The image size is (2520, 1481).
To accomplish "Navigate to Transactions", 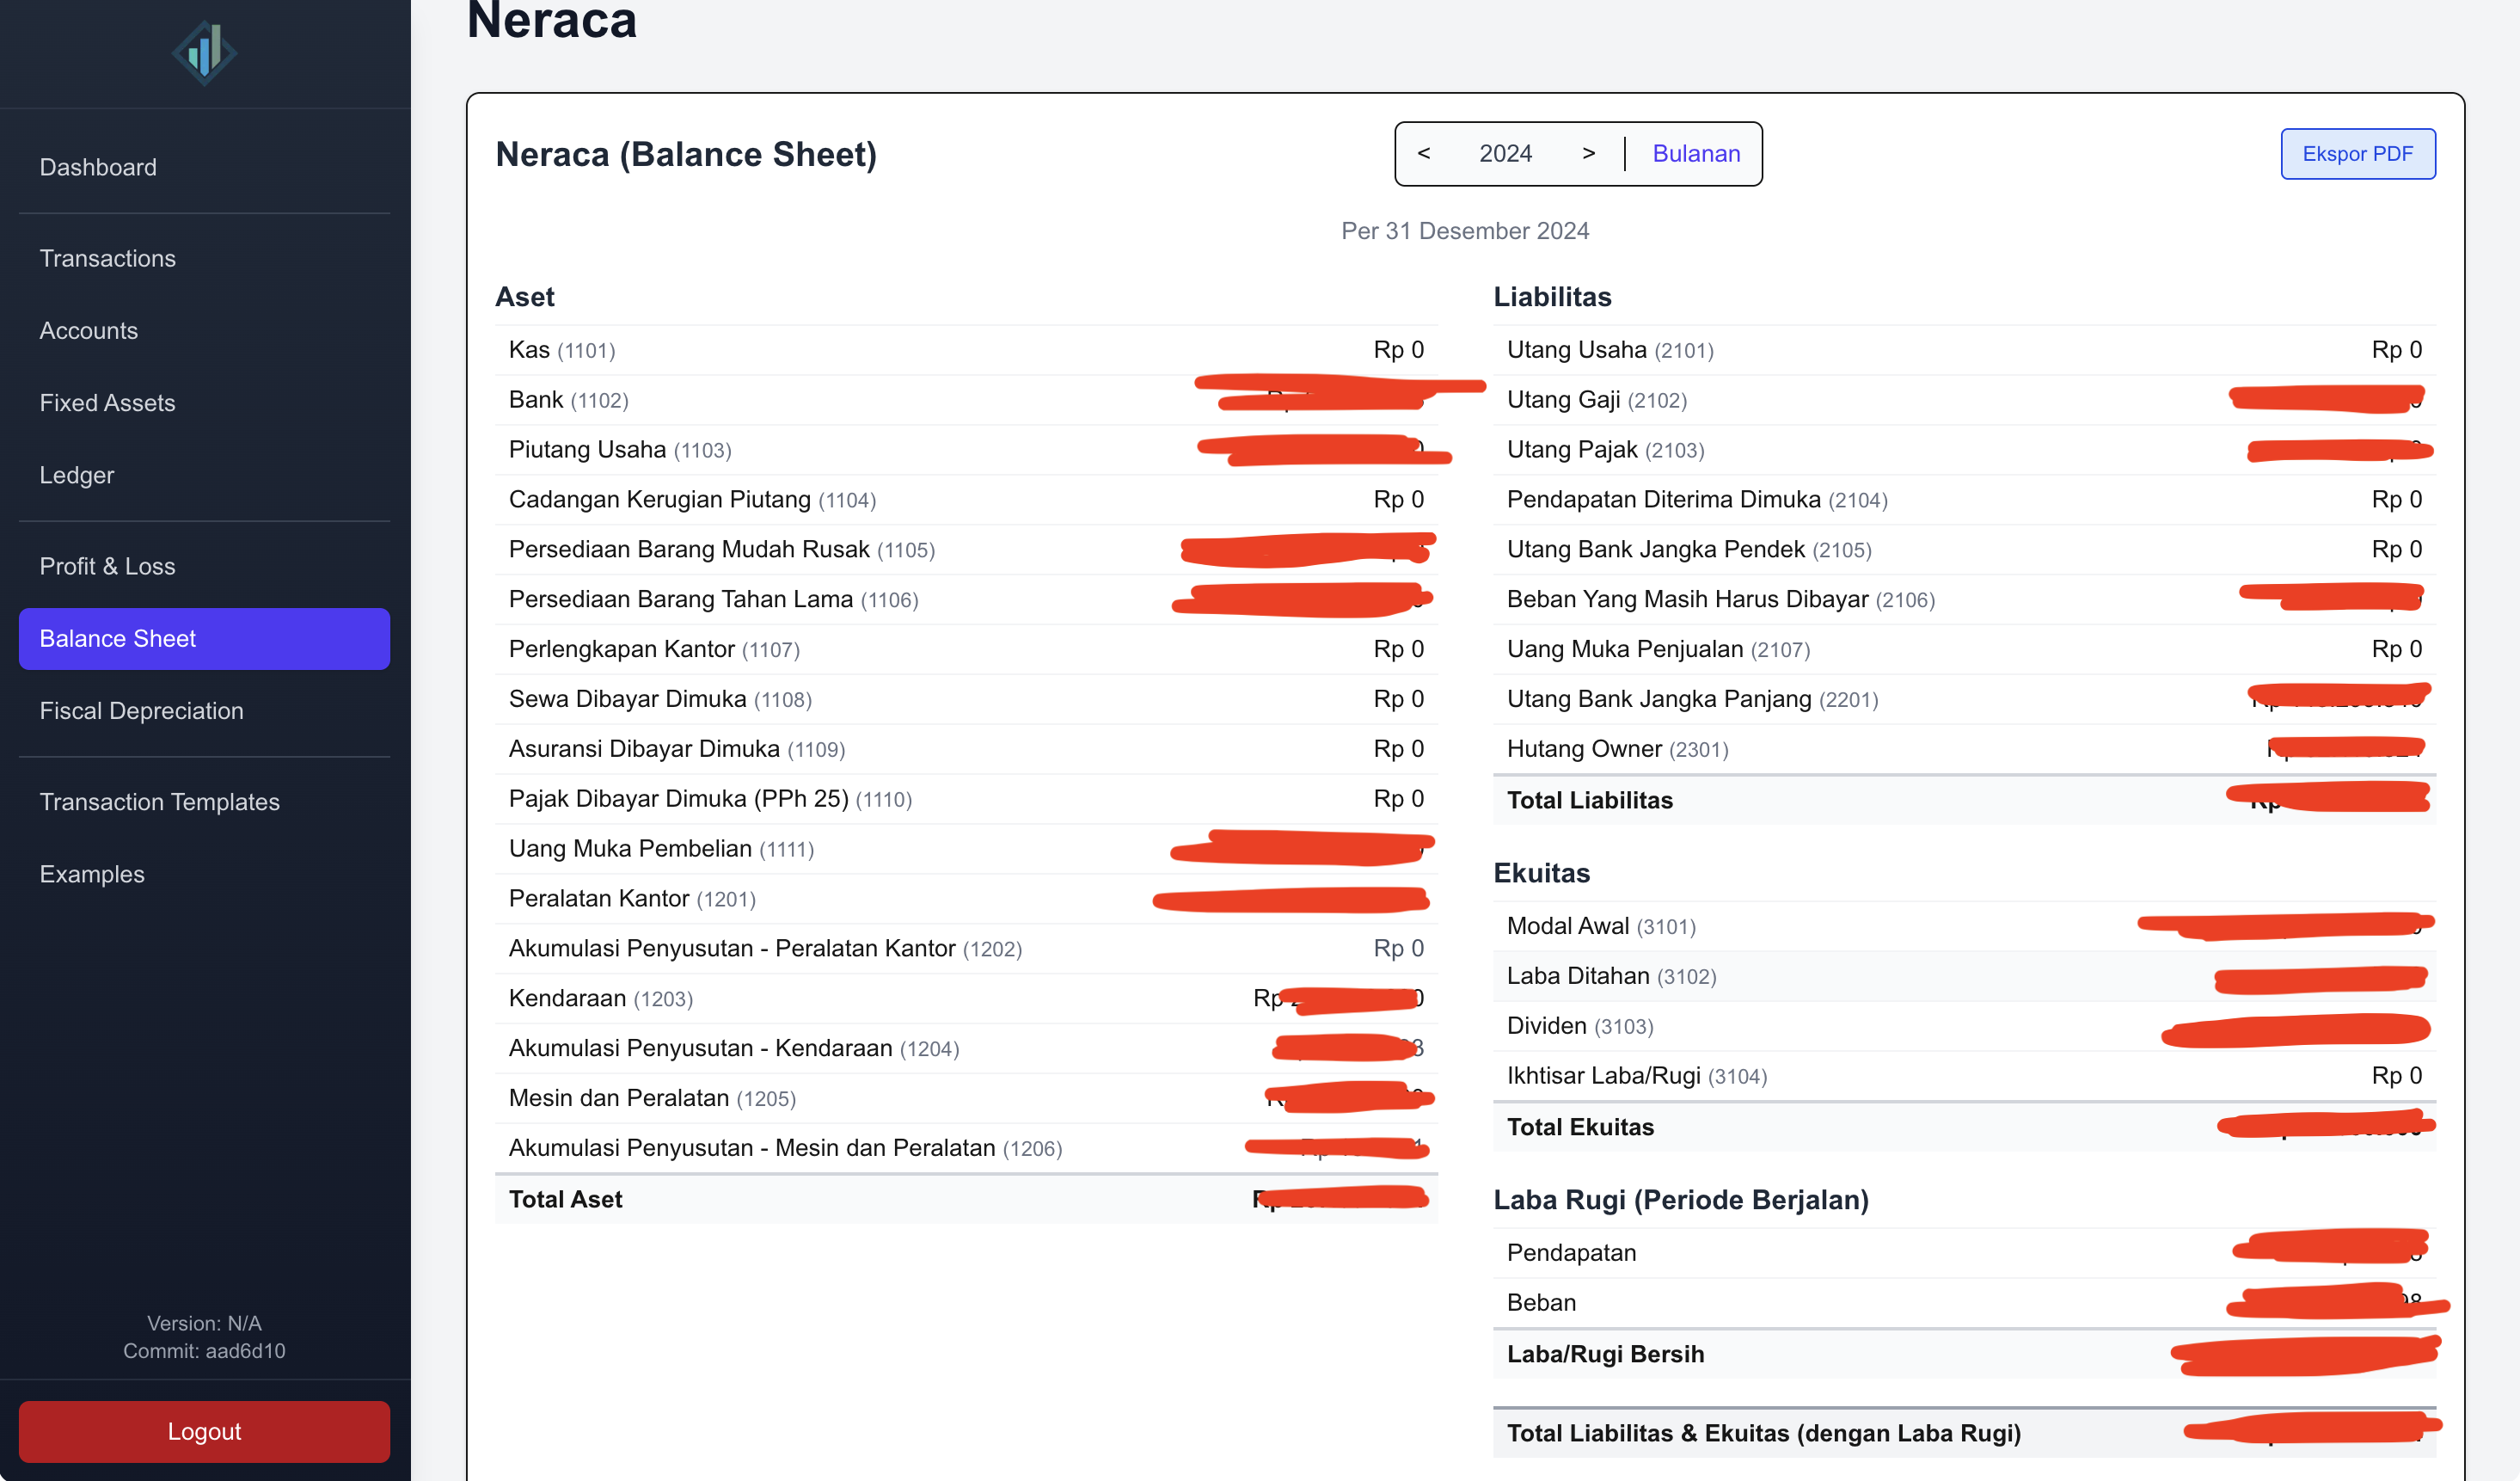I will (107, 258).
